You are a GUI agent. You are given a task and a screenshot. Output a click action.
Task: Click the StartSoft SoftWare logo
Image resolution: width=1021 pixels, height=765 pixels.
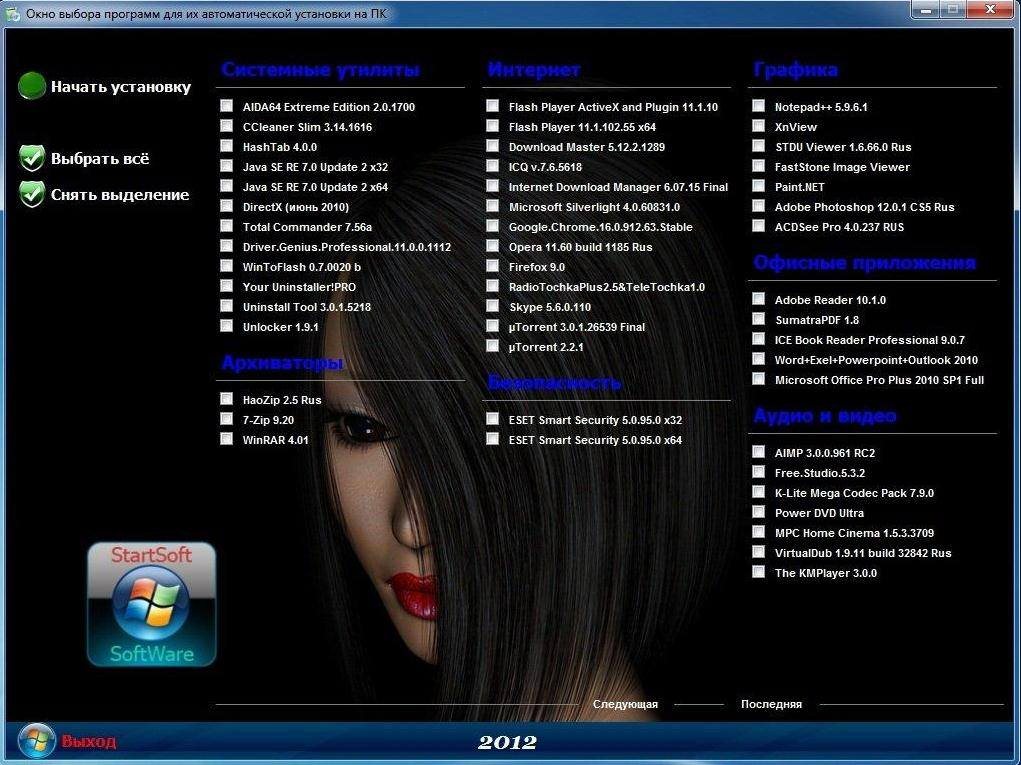pos(151,604)
